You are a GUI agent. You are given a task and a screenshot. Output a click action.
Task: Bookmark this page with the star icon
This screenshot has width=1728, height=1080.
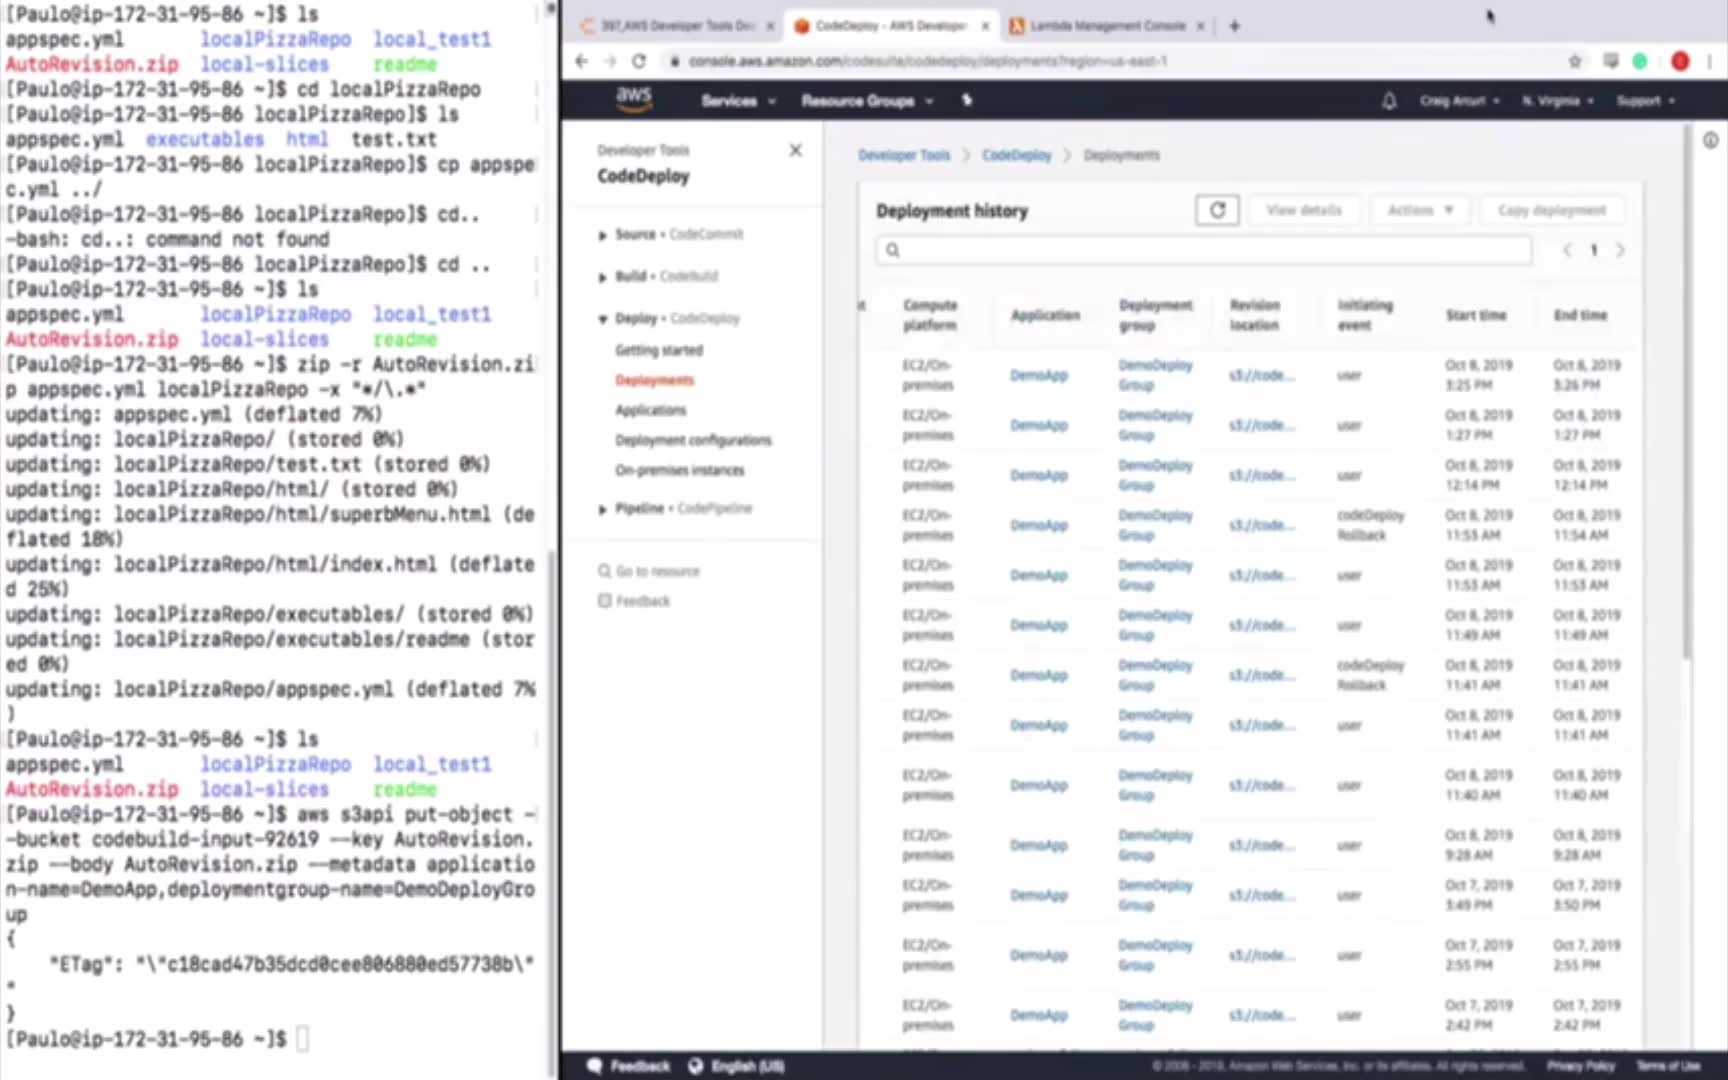click(x=1575, y=61)
